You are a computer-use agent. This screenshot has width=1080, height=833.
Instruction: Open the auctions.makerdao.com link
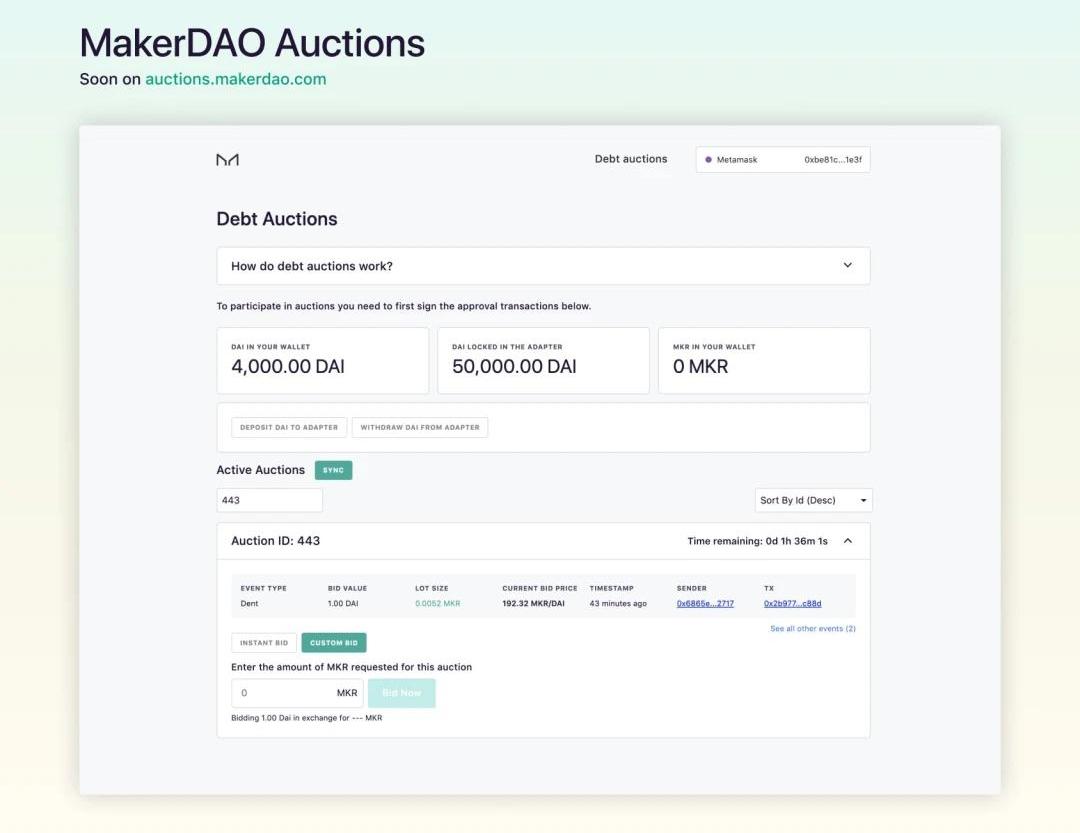(236, 79)
